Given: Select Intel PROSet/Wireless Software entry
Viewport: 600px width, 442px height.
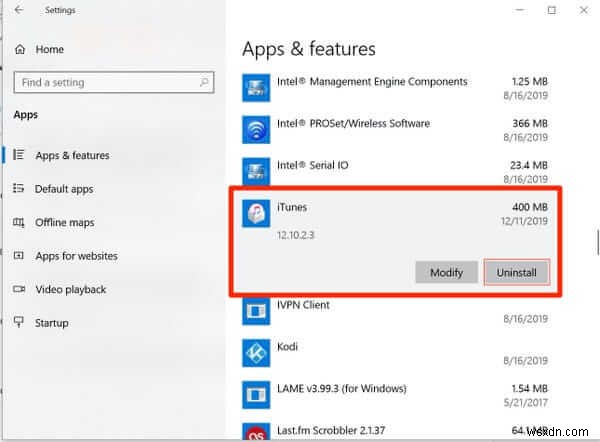Looking at the screenshot, I should click(x=353, y=123).
